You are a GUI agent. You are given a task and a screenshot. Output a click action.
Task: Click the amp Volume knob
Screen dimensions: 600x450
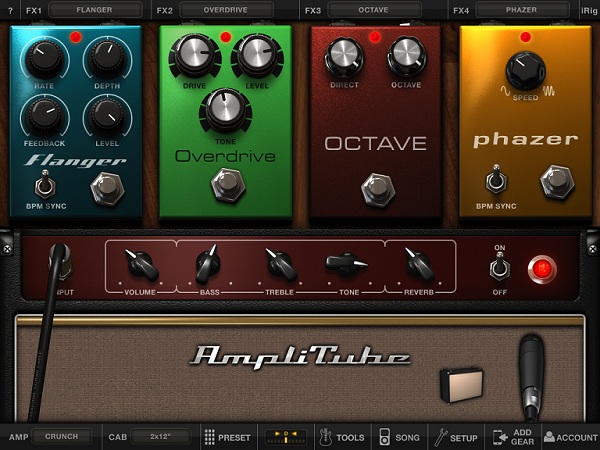(x=141, y=265)
